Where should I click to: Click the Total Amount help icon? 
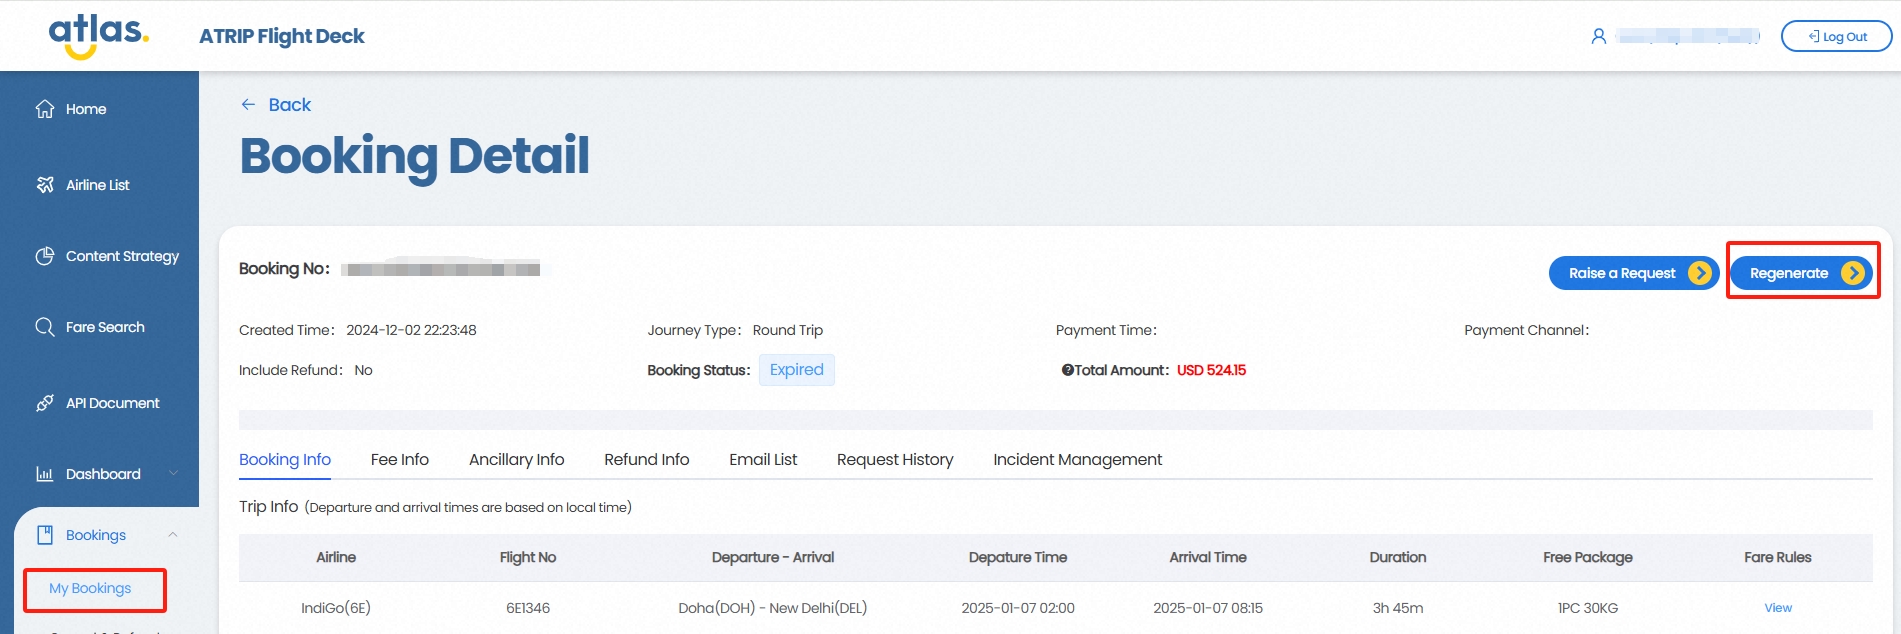click(1067, 370)
